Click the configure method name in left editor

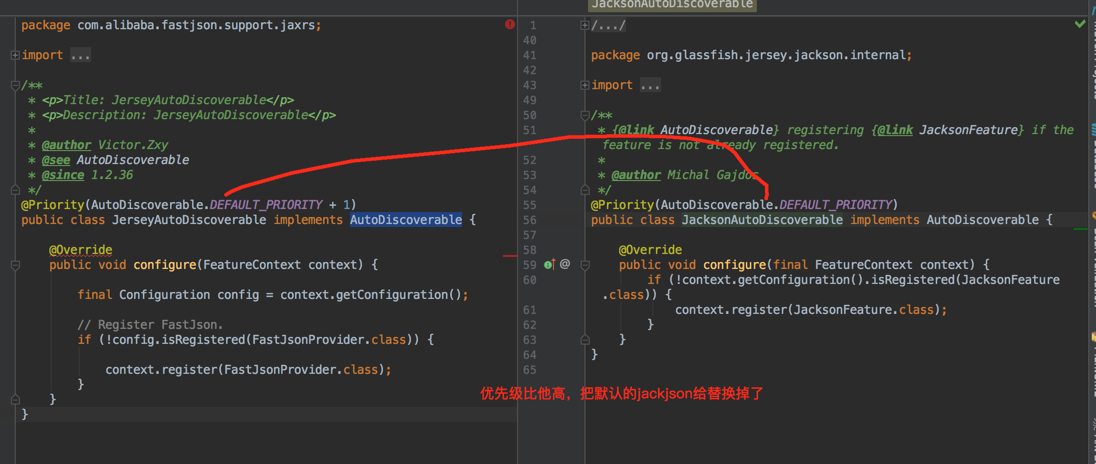(164, 265)
